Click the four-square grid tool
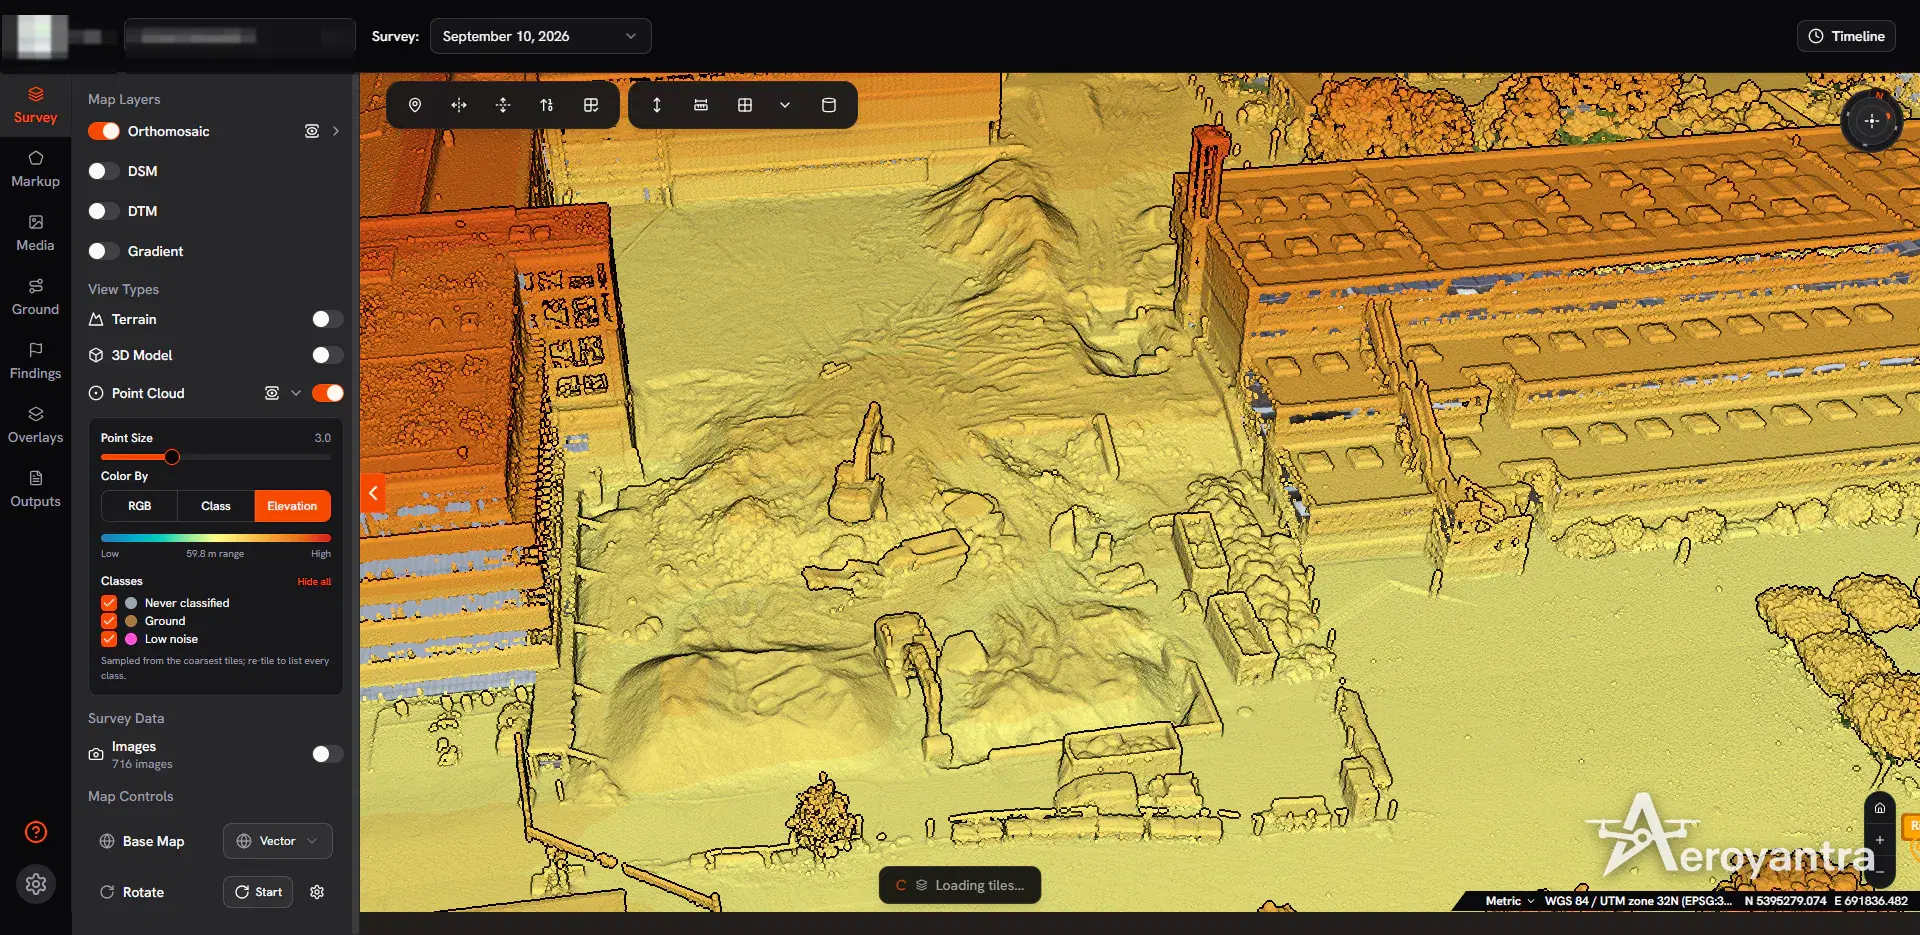The height and width of the screenshot is (935, 1920). point(745,105)
